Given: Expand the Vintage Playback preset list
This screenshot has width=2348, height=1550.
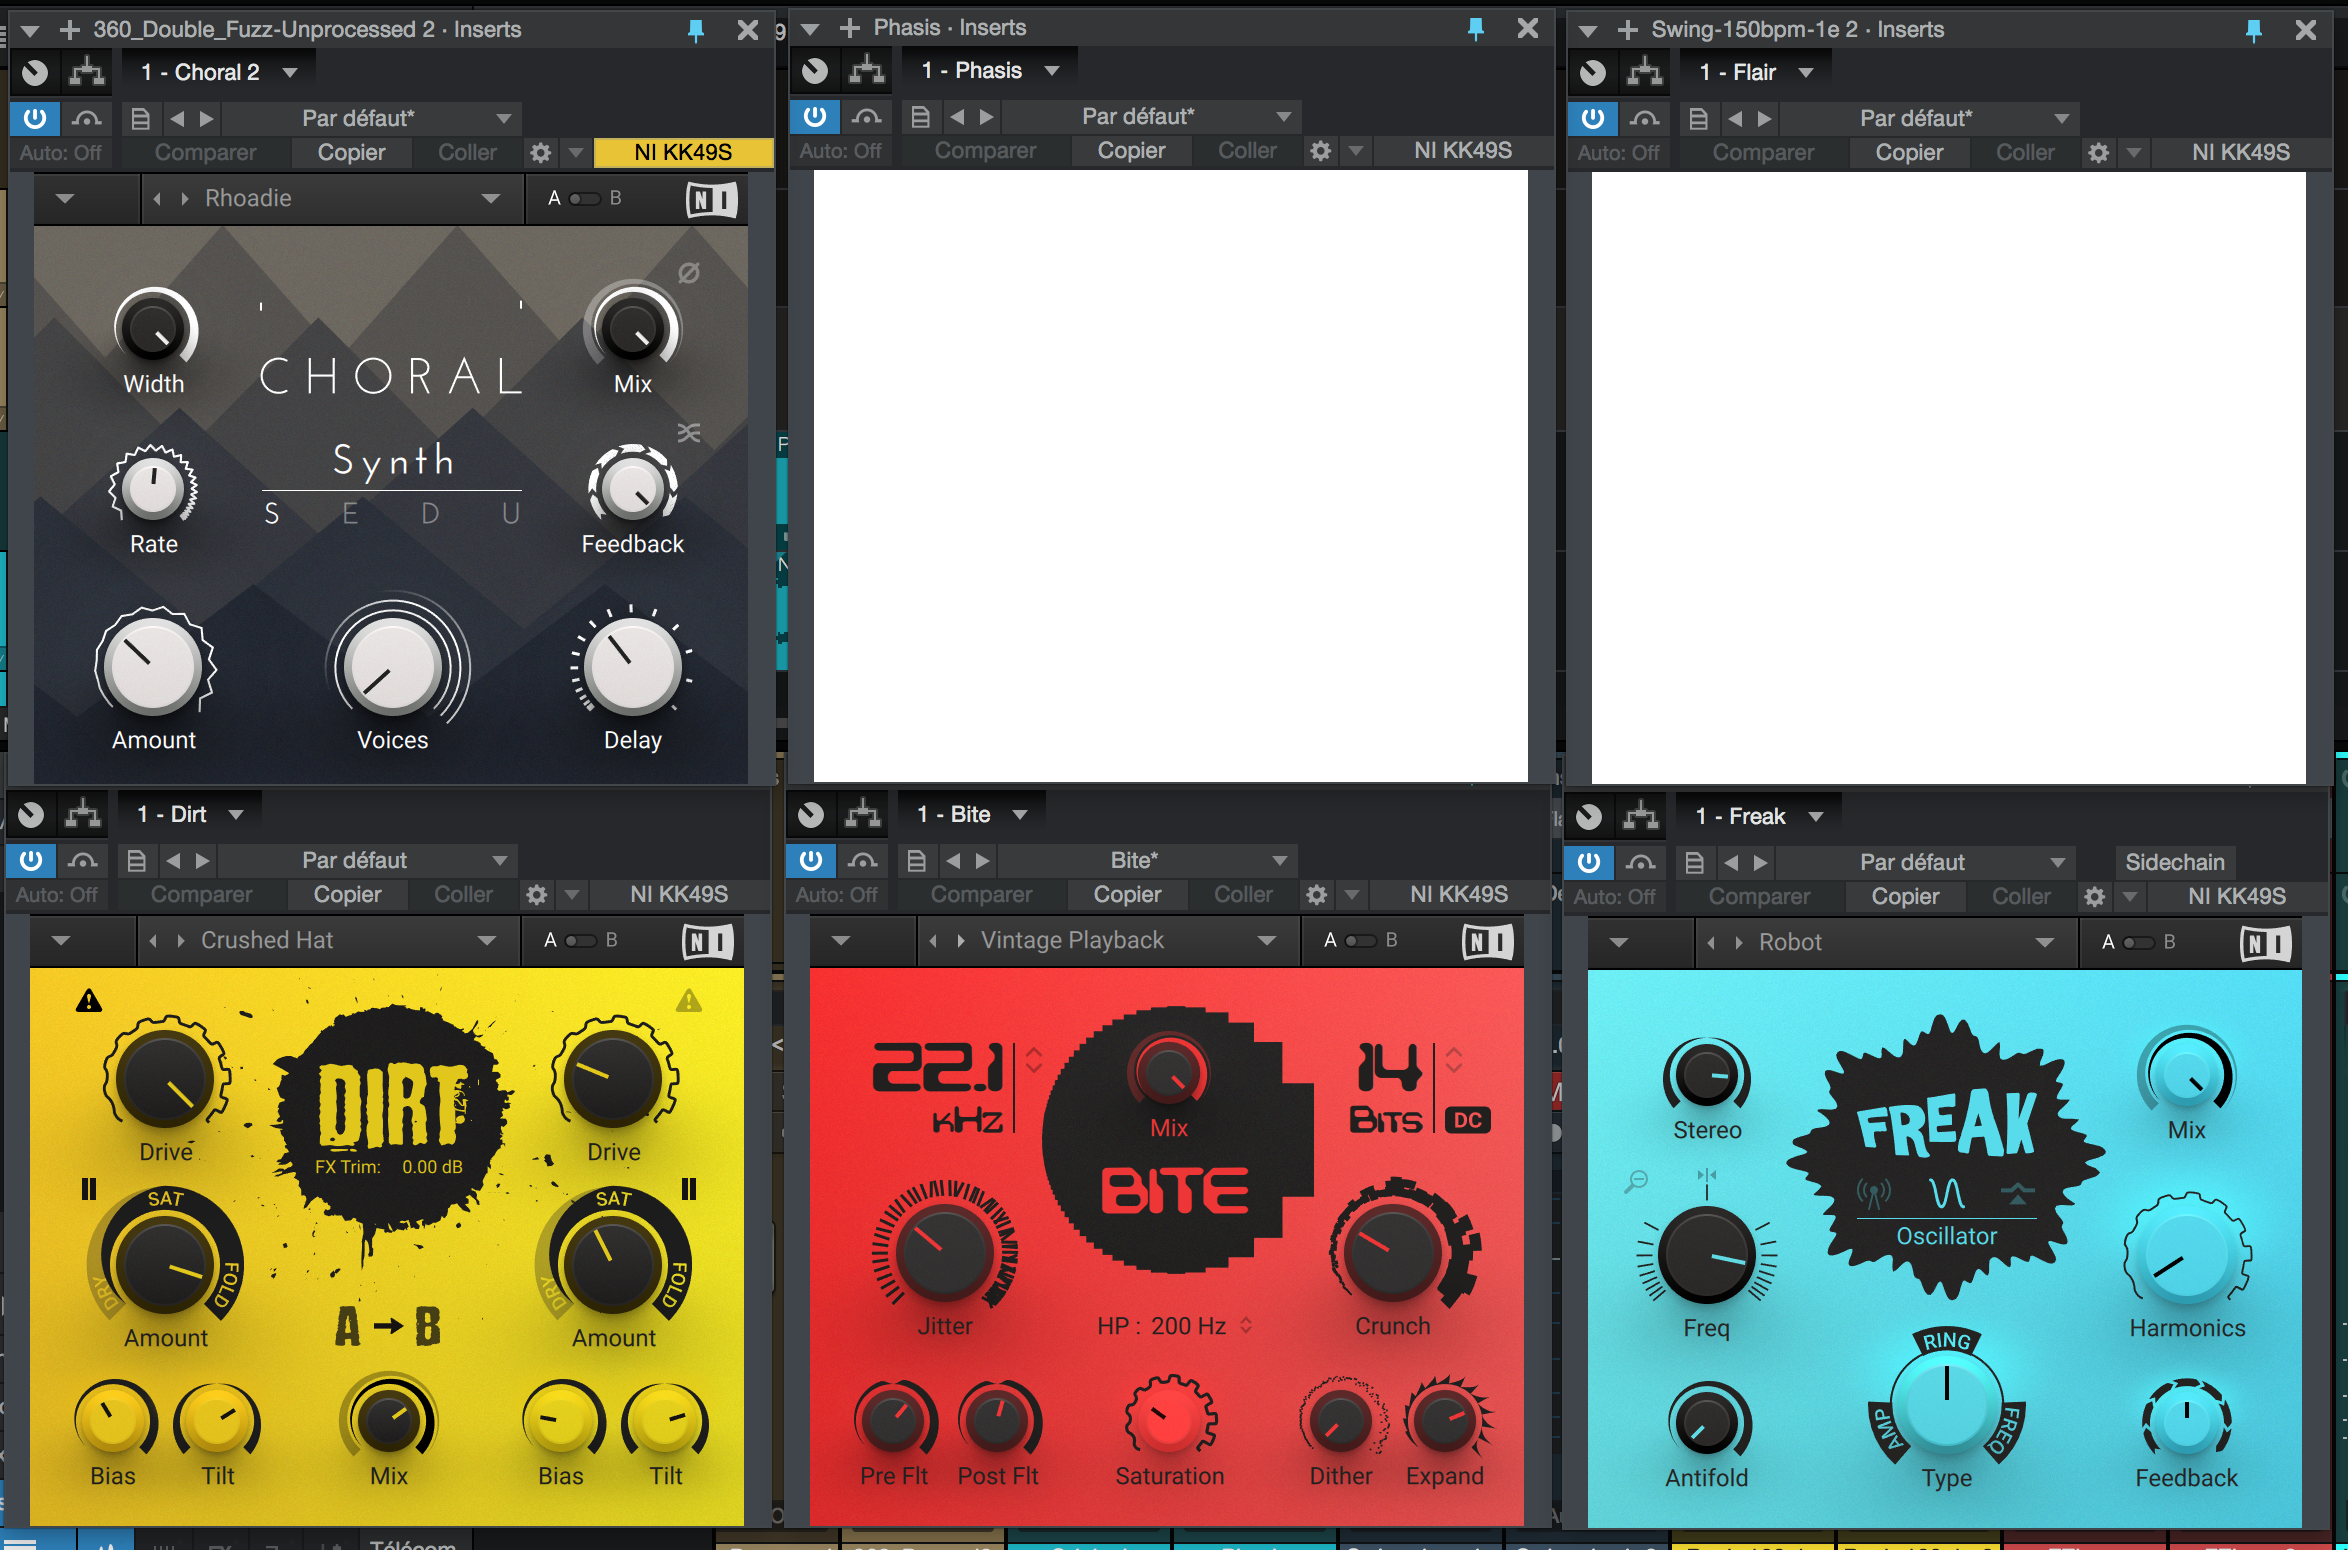Looking at the screenshot, I should 1266,941.
